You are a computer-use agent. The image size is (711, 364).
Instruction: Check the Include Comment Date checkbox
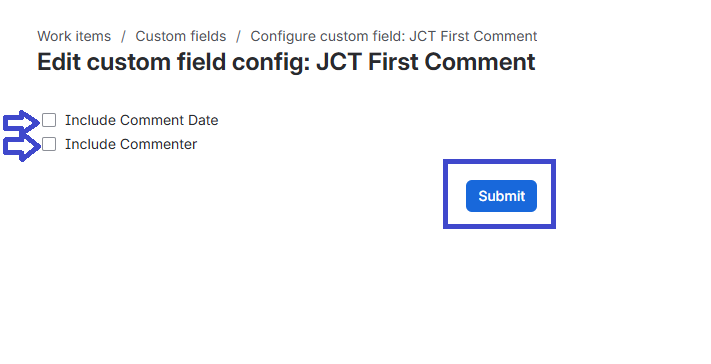pyautogui.click(x=49, y=120)
